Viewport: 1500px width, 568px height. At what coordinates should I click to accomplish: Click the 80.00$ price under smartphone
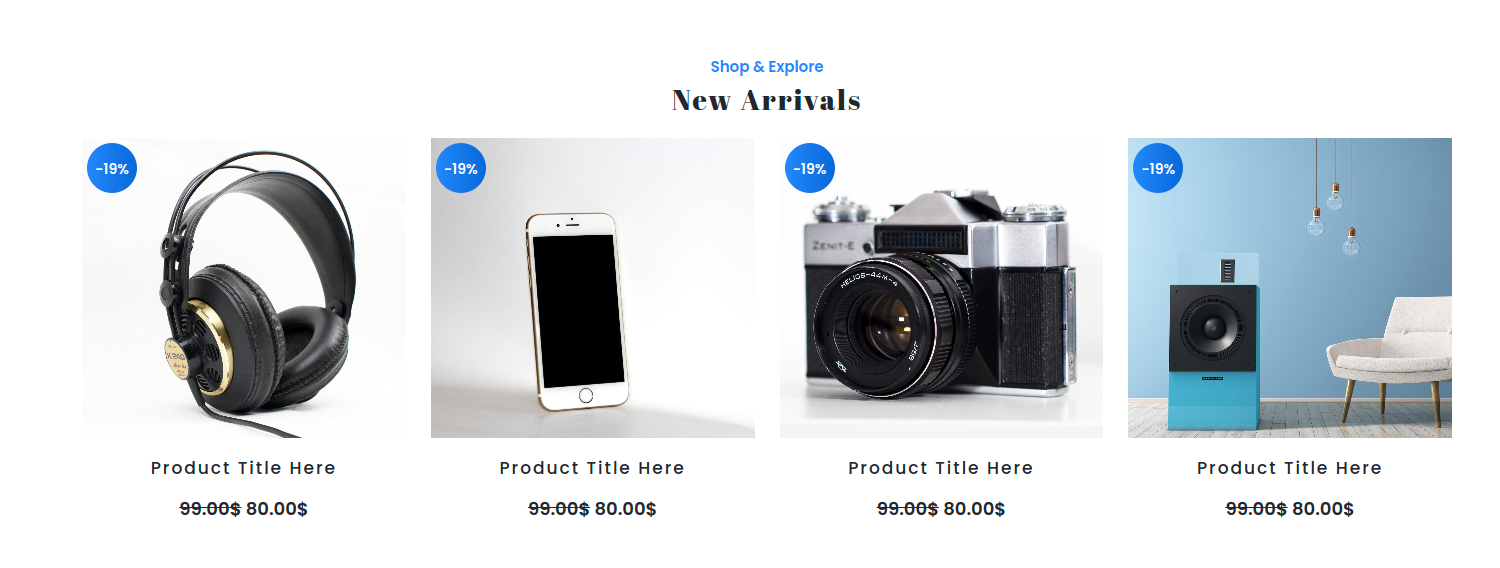click(626, 509)
